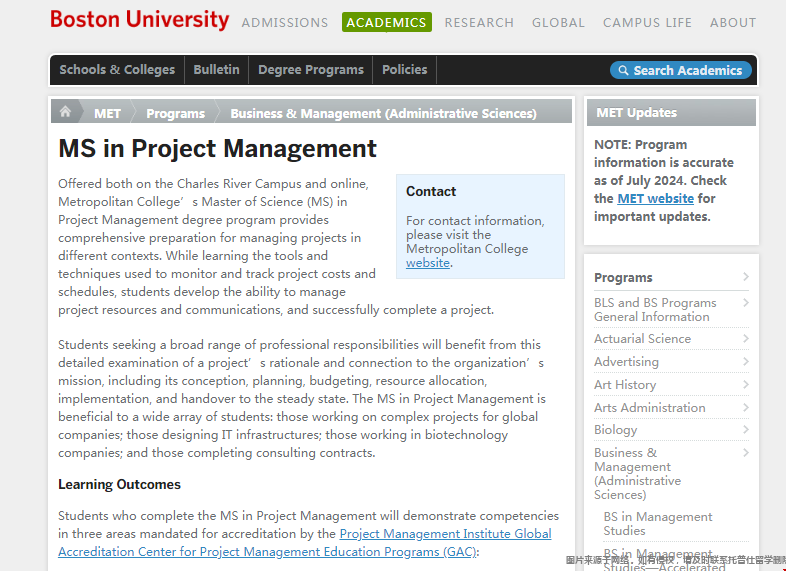
Task: Open BS in Management Studies sublink
Action: [658, 524]
